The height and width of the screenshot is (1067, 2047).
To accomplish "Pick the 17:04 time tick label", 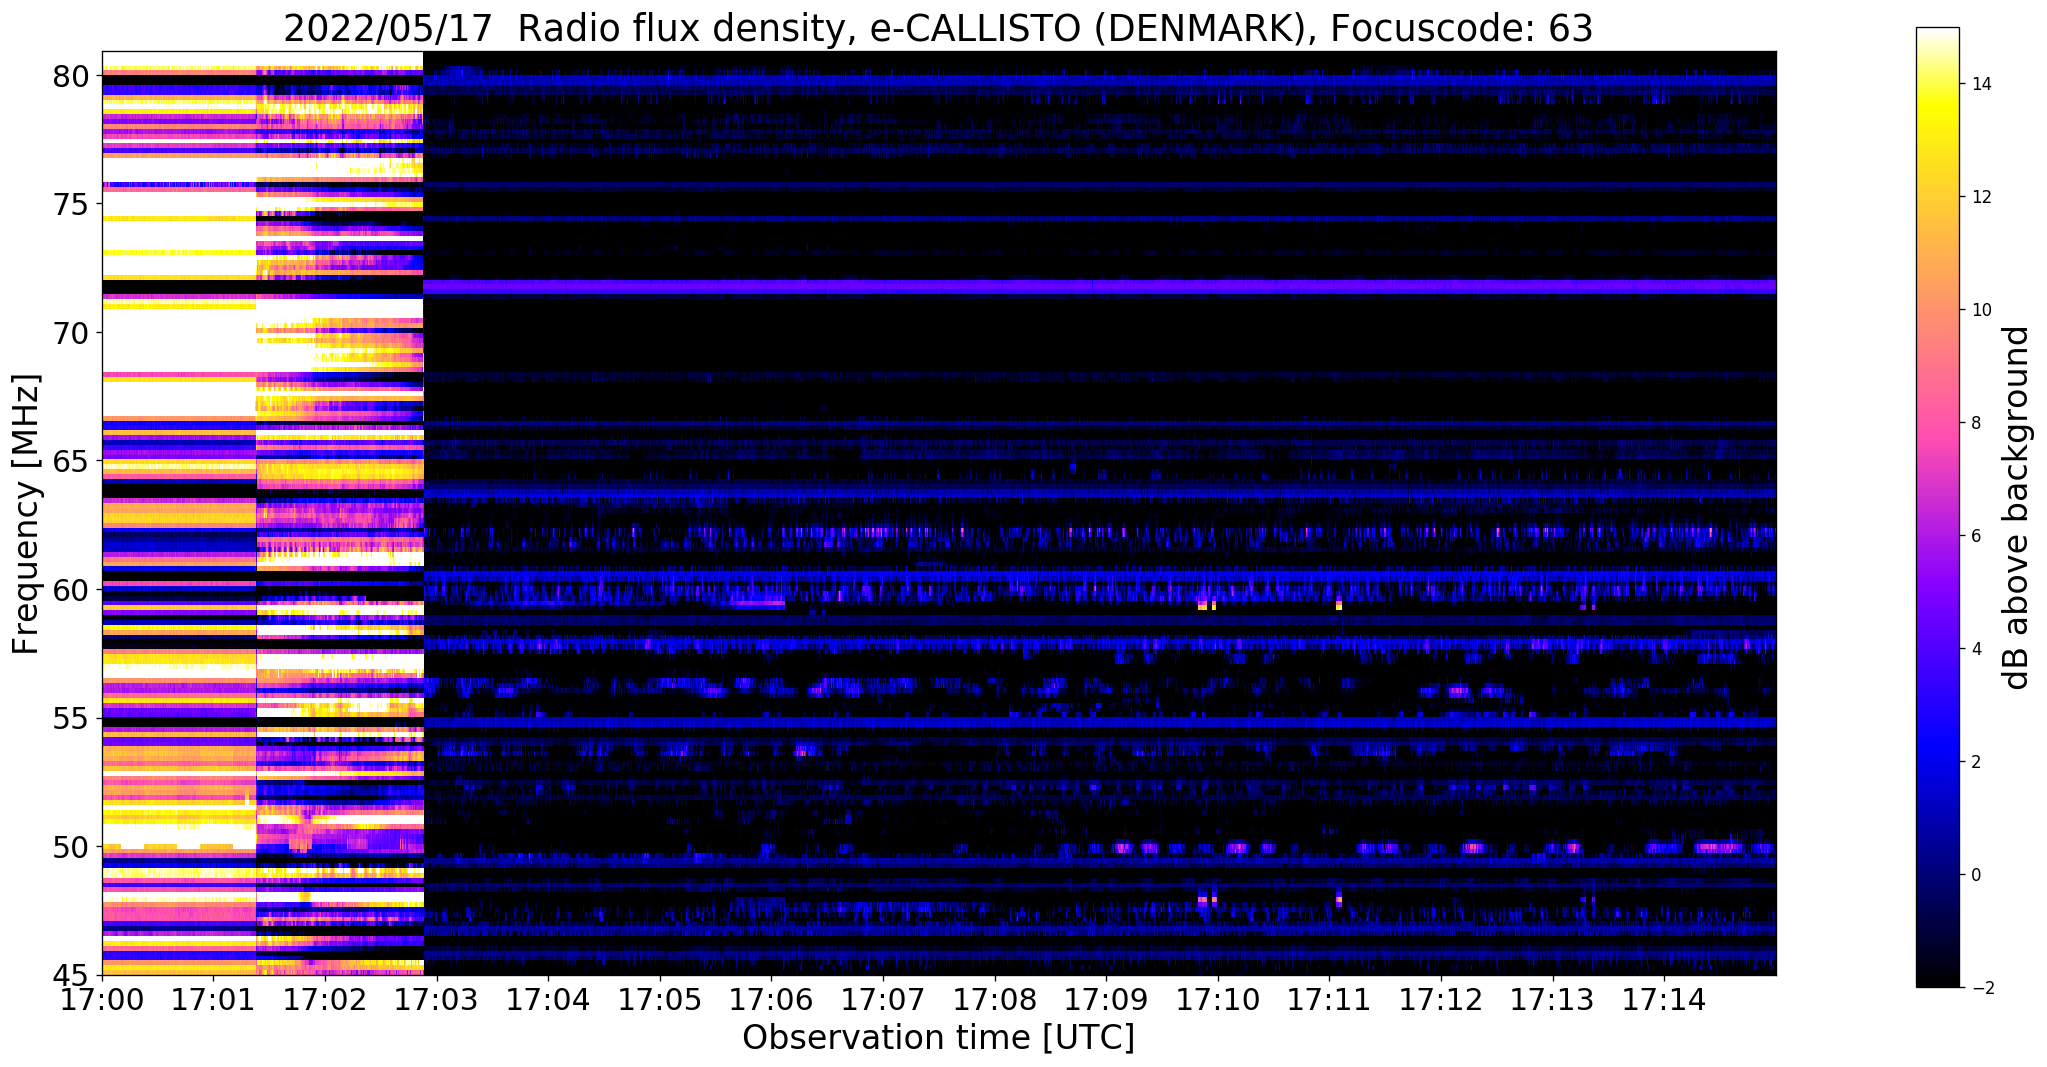I will (x=548, y=1000).
